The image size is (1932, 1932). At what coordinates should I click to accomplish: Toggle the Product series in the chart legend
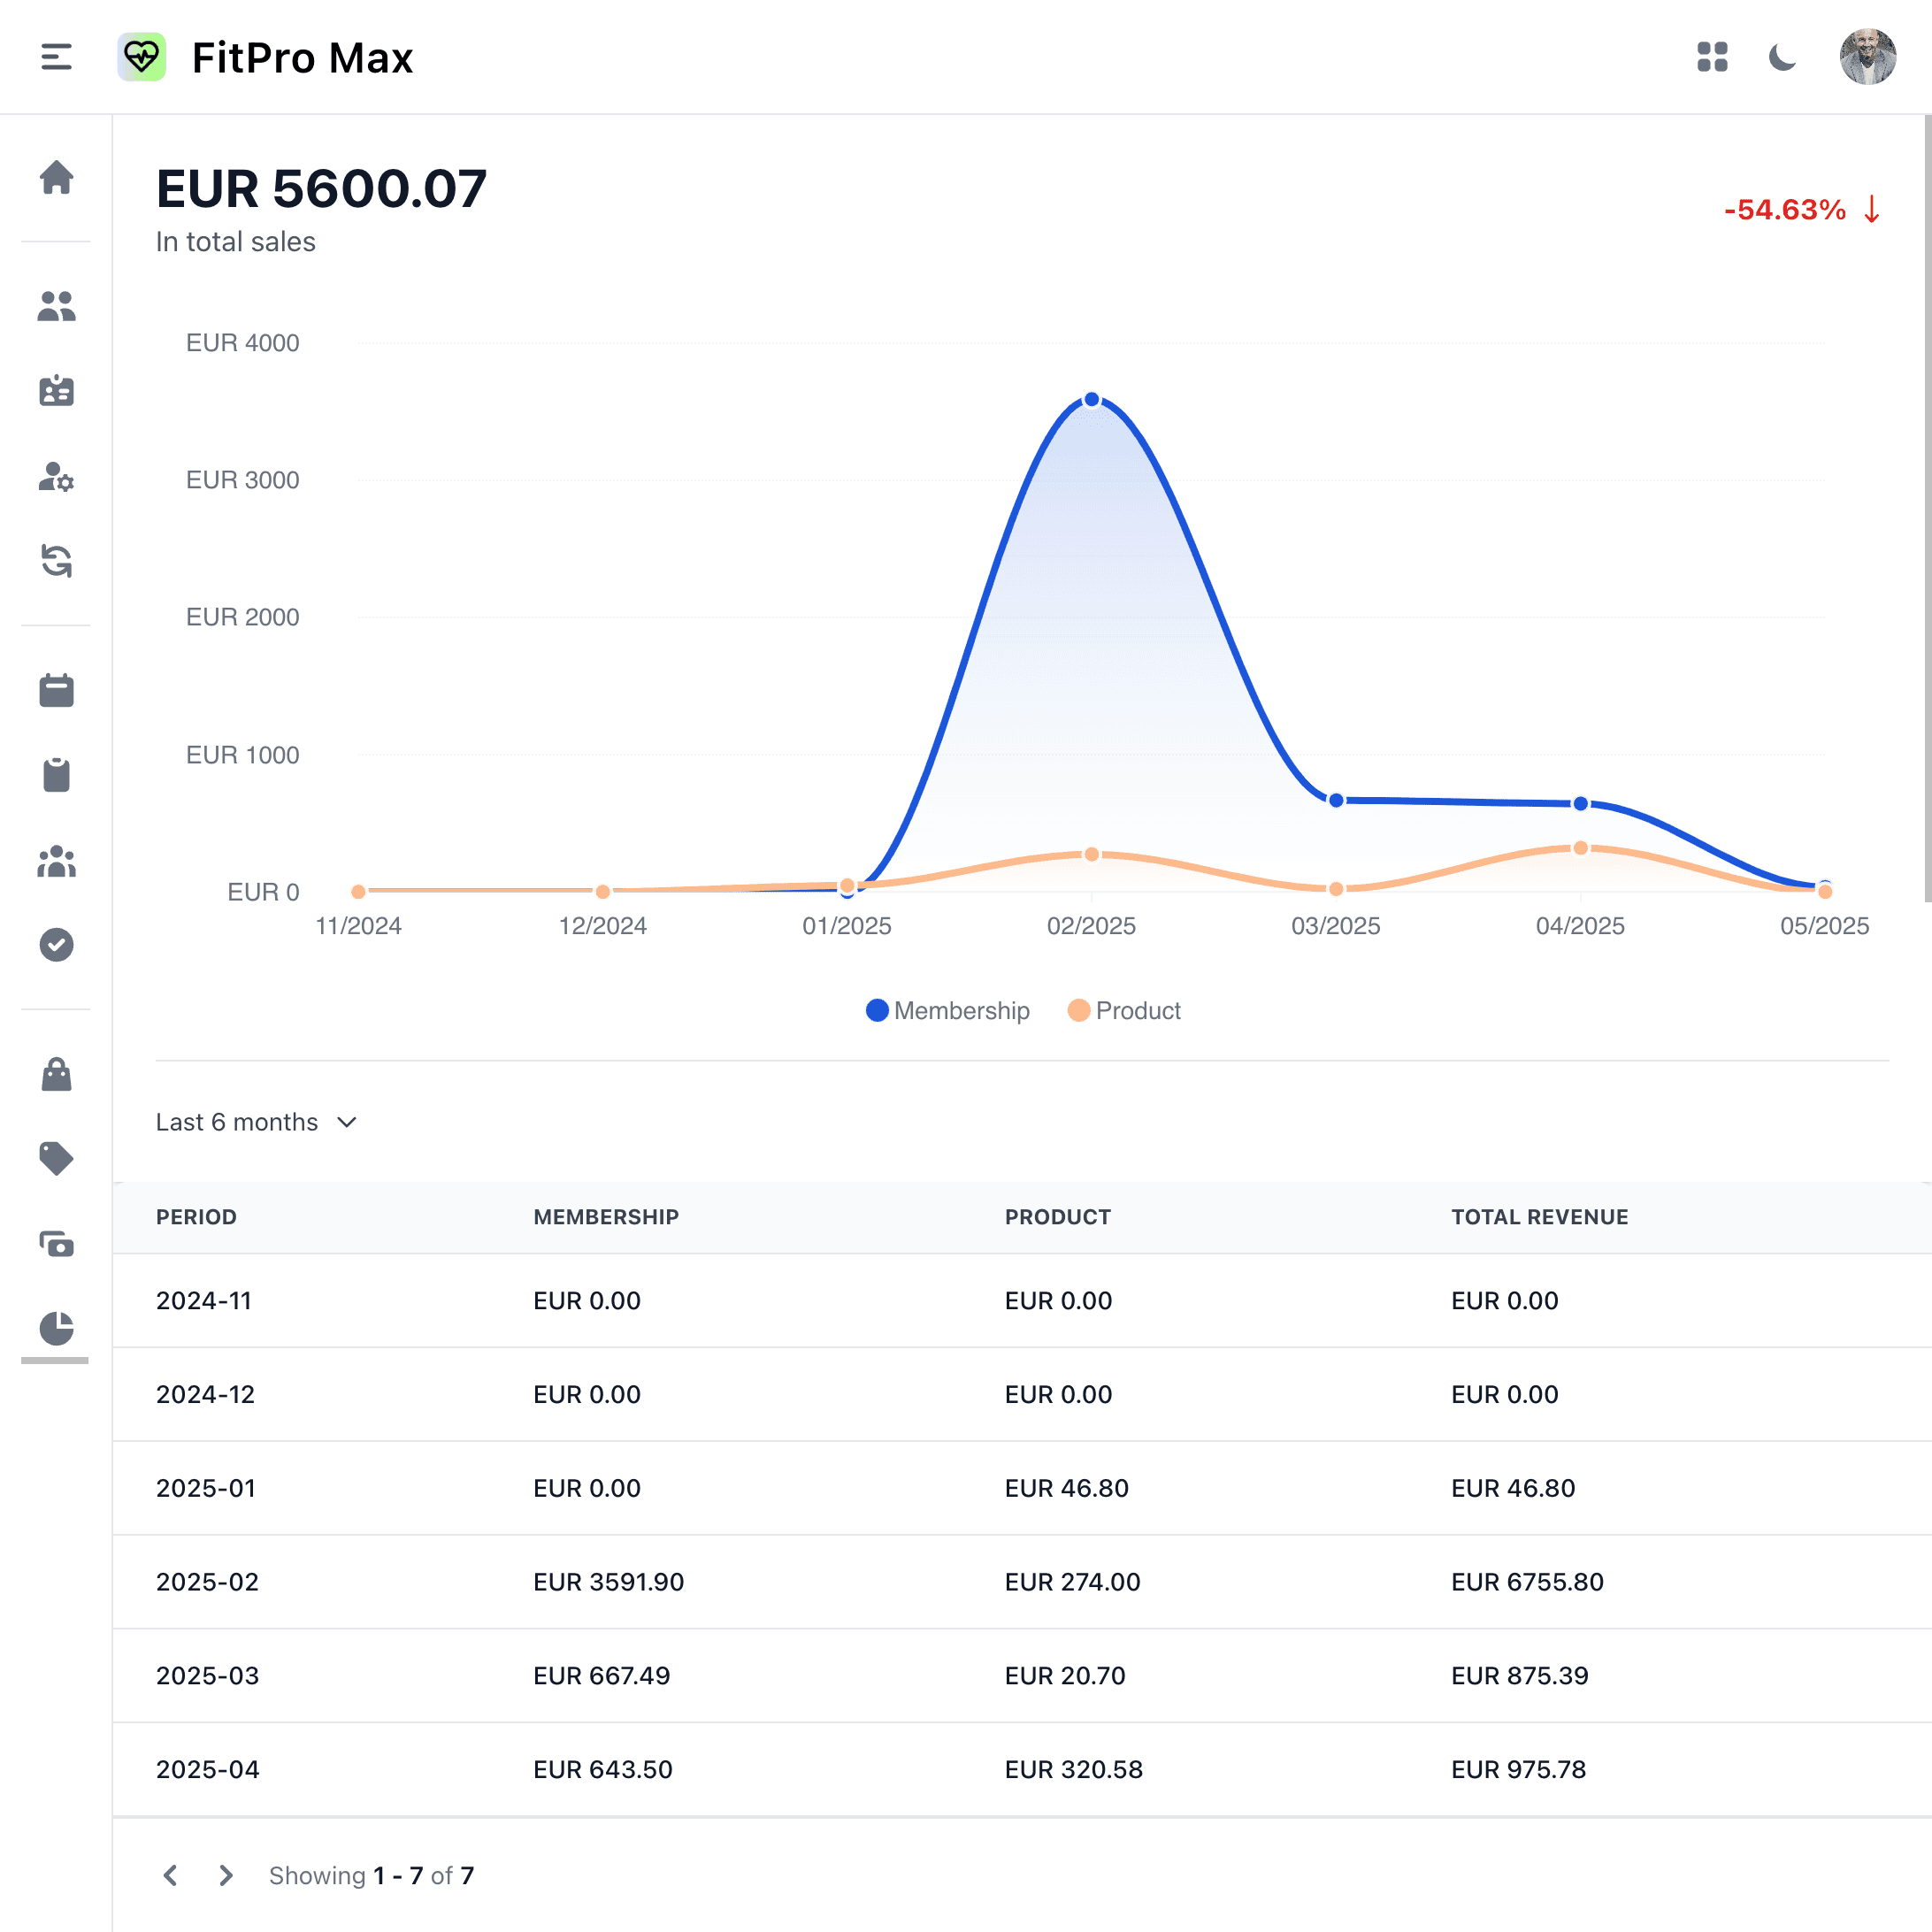tap(1124, 1010)
